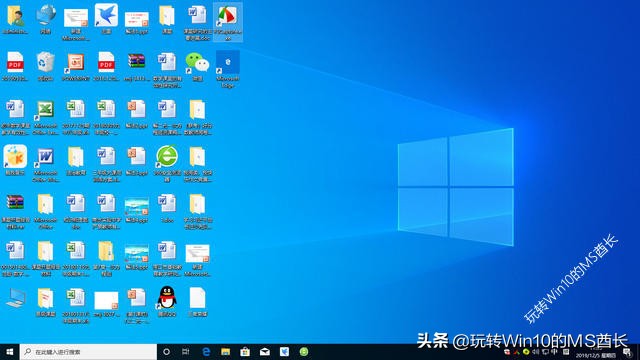Open the Mail app on the taskbar
The height and width of the screenshot is (360, 640).
264,351
